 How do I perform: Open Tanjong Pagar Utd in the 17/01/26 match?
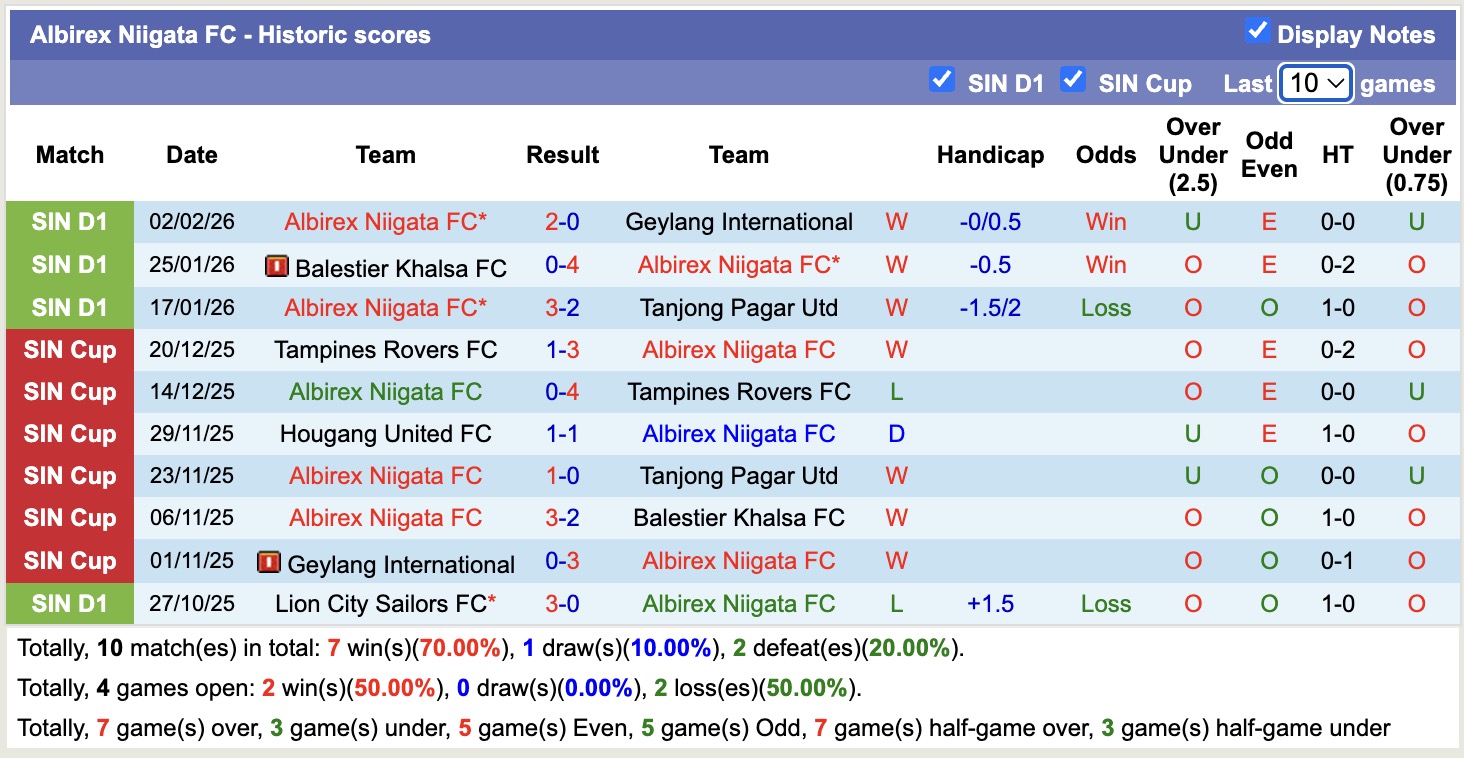739,308
